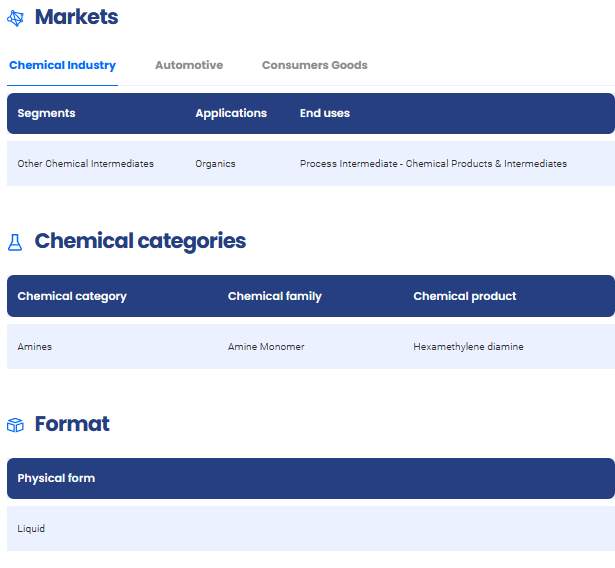Select the Liquid physical form cell

pyautogui.click(x=31, y=529)
